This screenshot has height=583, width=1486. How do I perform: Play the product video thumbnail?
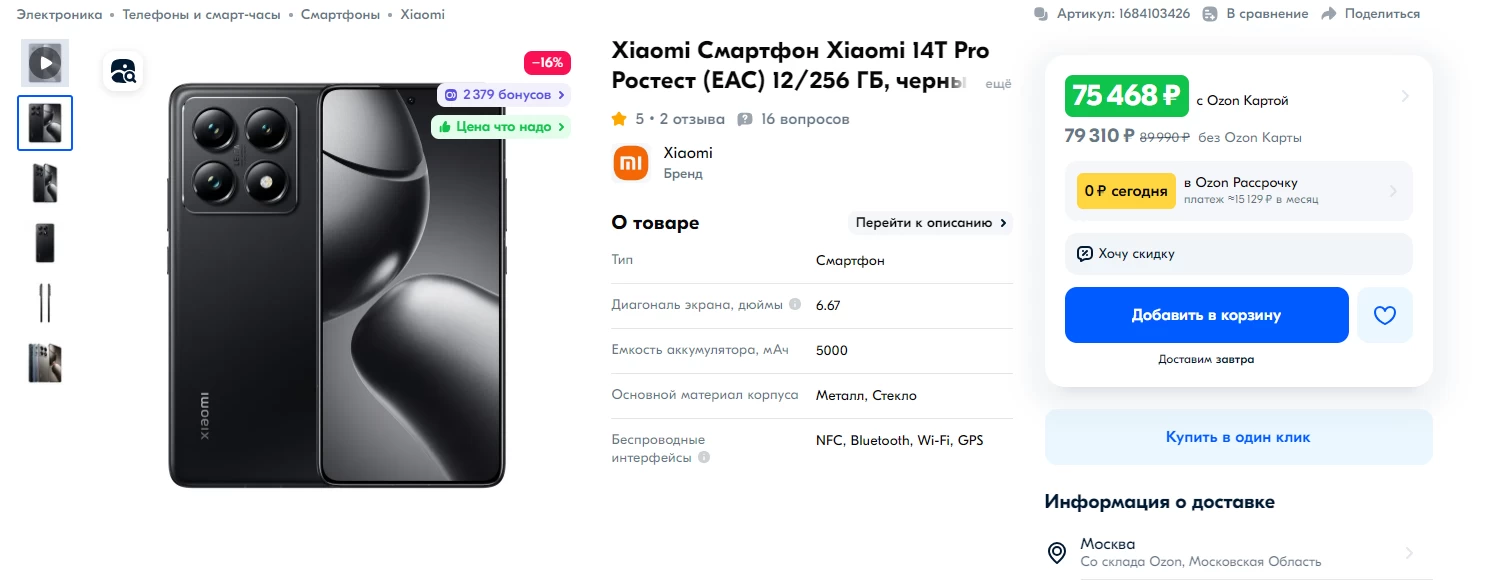click(x=45, y=63)
